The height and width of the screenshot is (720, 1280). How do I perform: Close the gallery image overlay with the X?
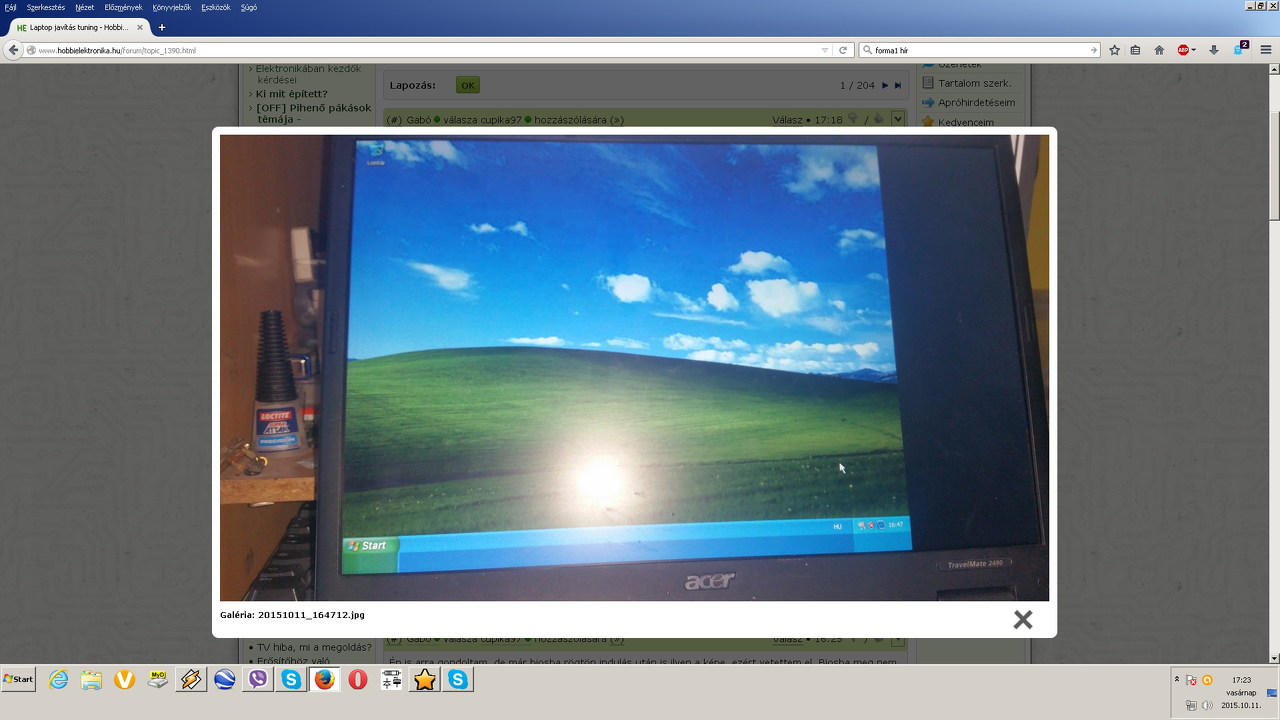point(1022,619)
